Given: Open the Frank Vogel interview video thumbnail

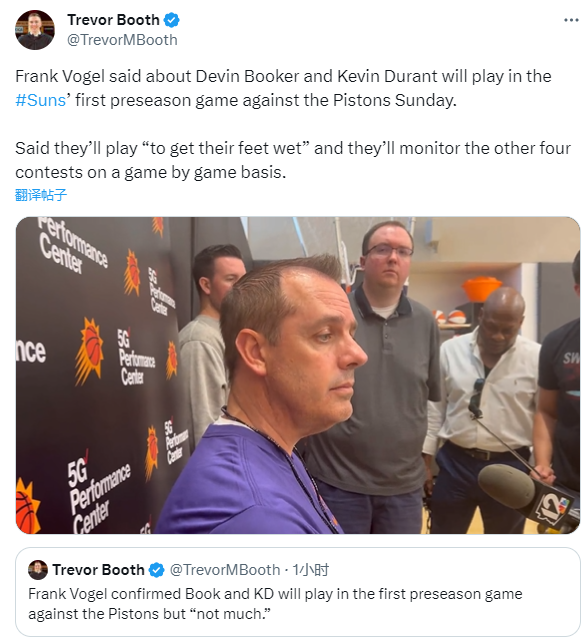Looking at the screenshot, I should click(x=298, y=375).
